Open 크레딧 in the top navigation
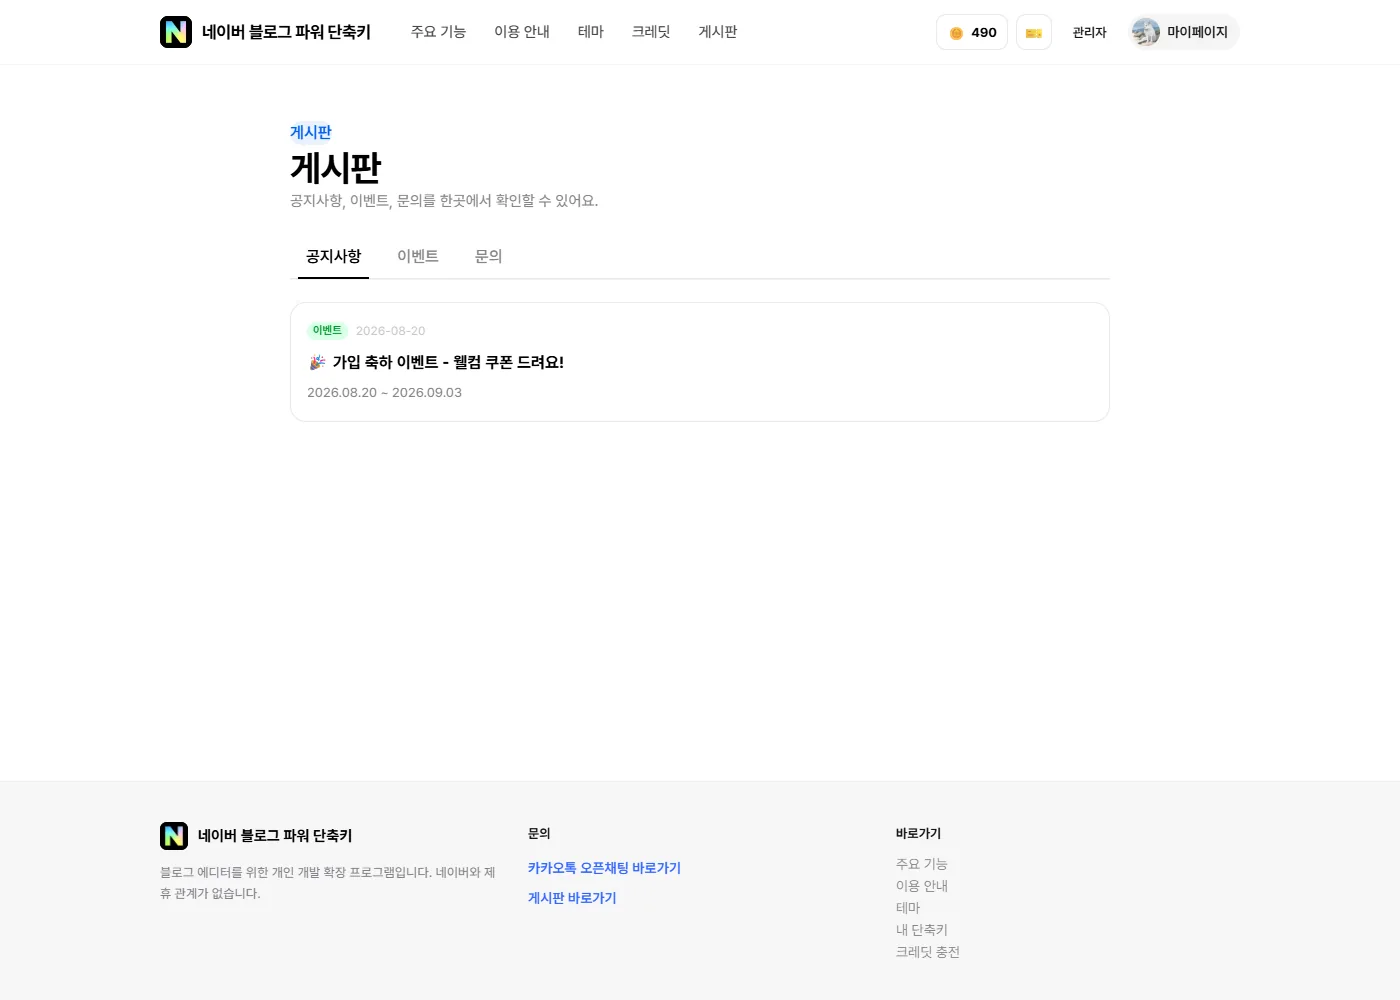1400x1000 pixels. (651, 32)
